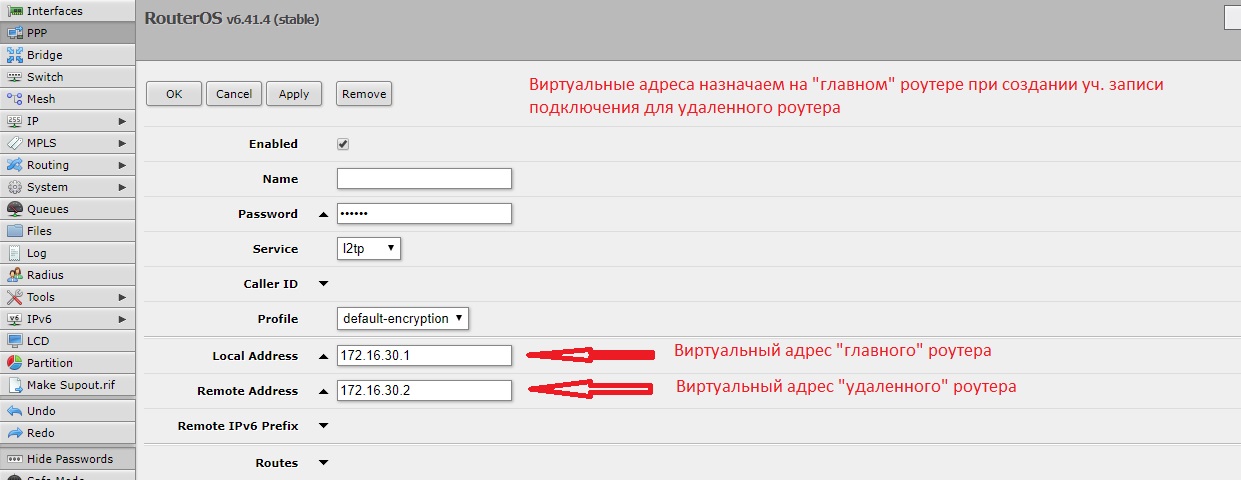
Task: Open the Interfaces menu entry
Action: point(67,11)
